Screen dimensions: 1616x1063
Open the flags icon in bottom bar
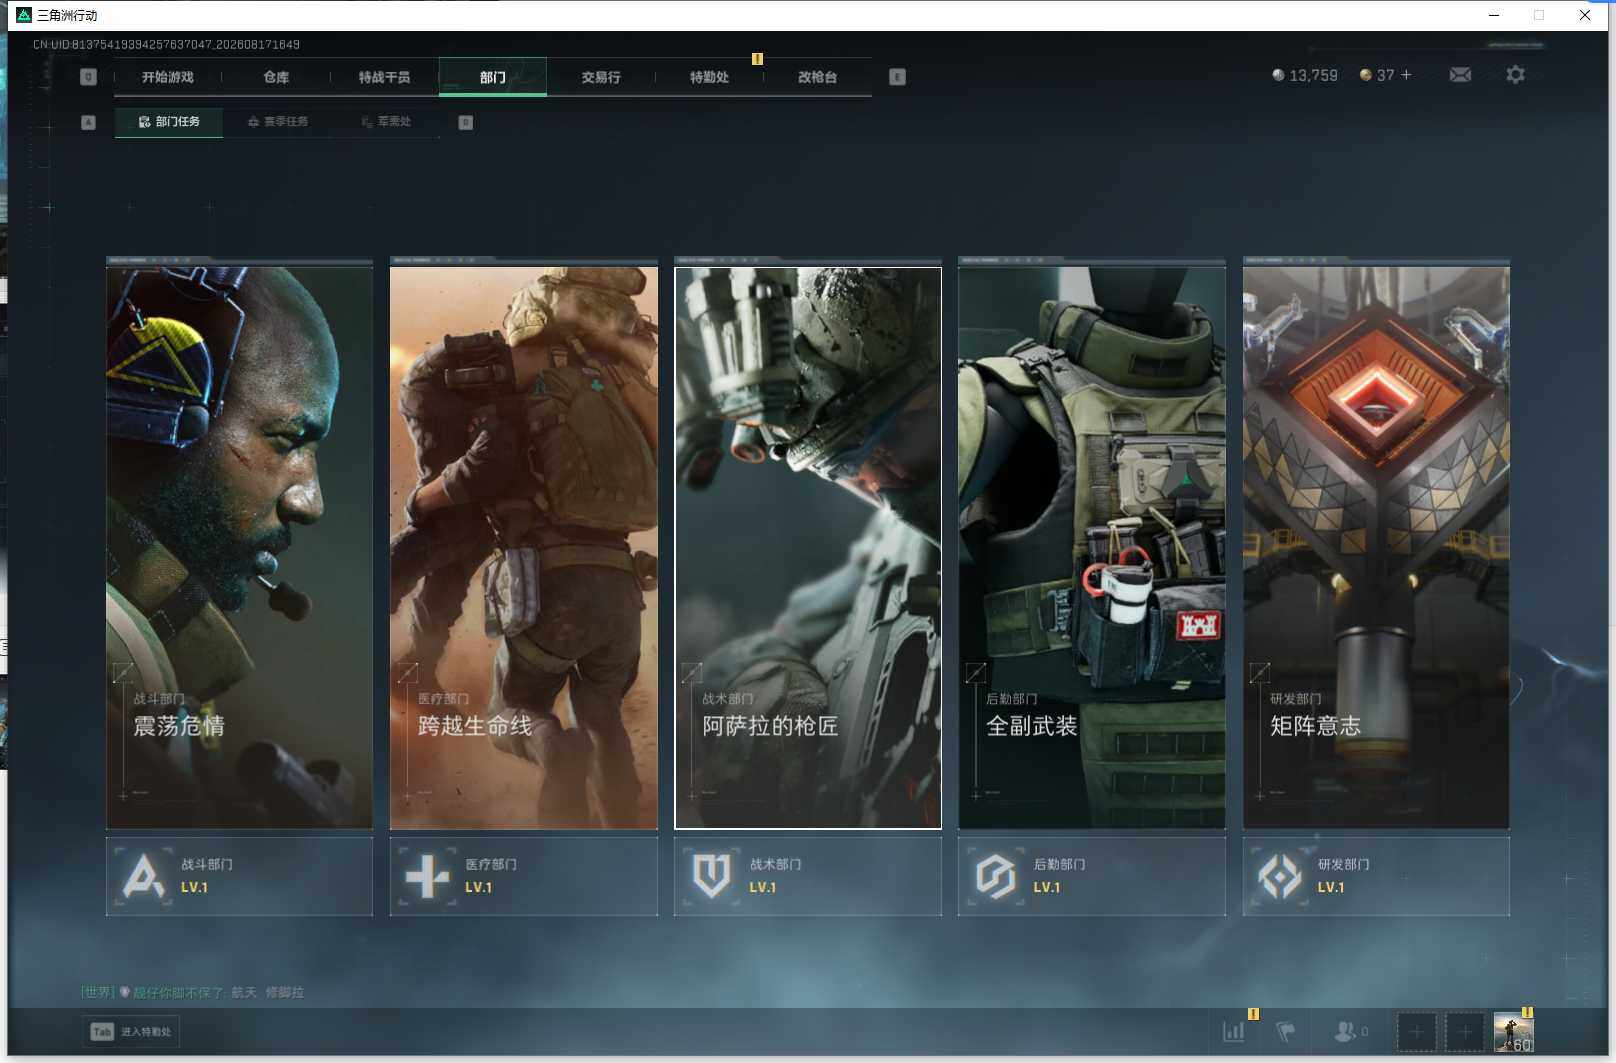[x=1286, y=1031]
